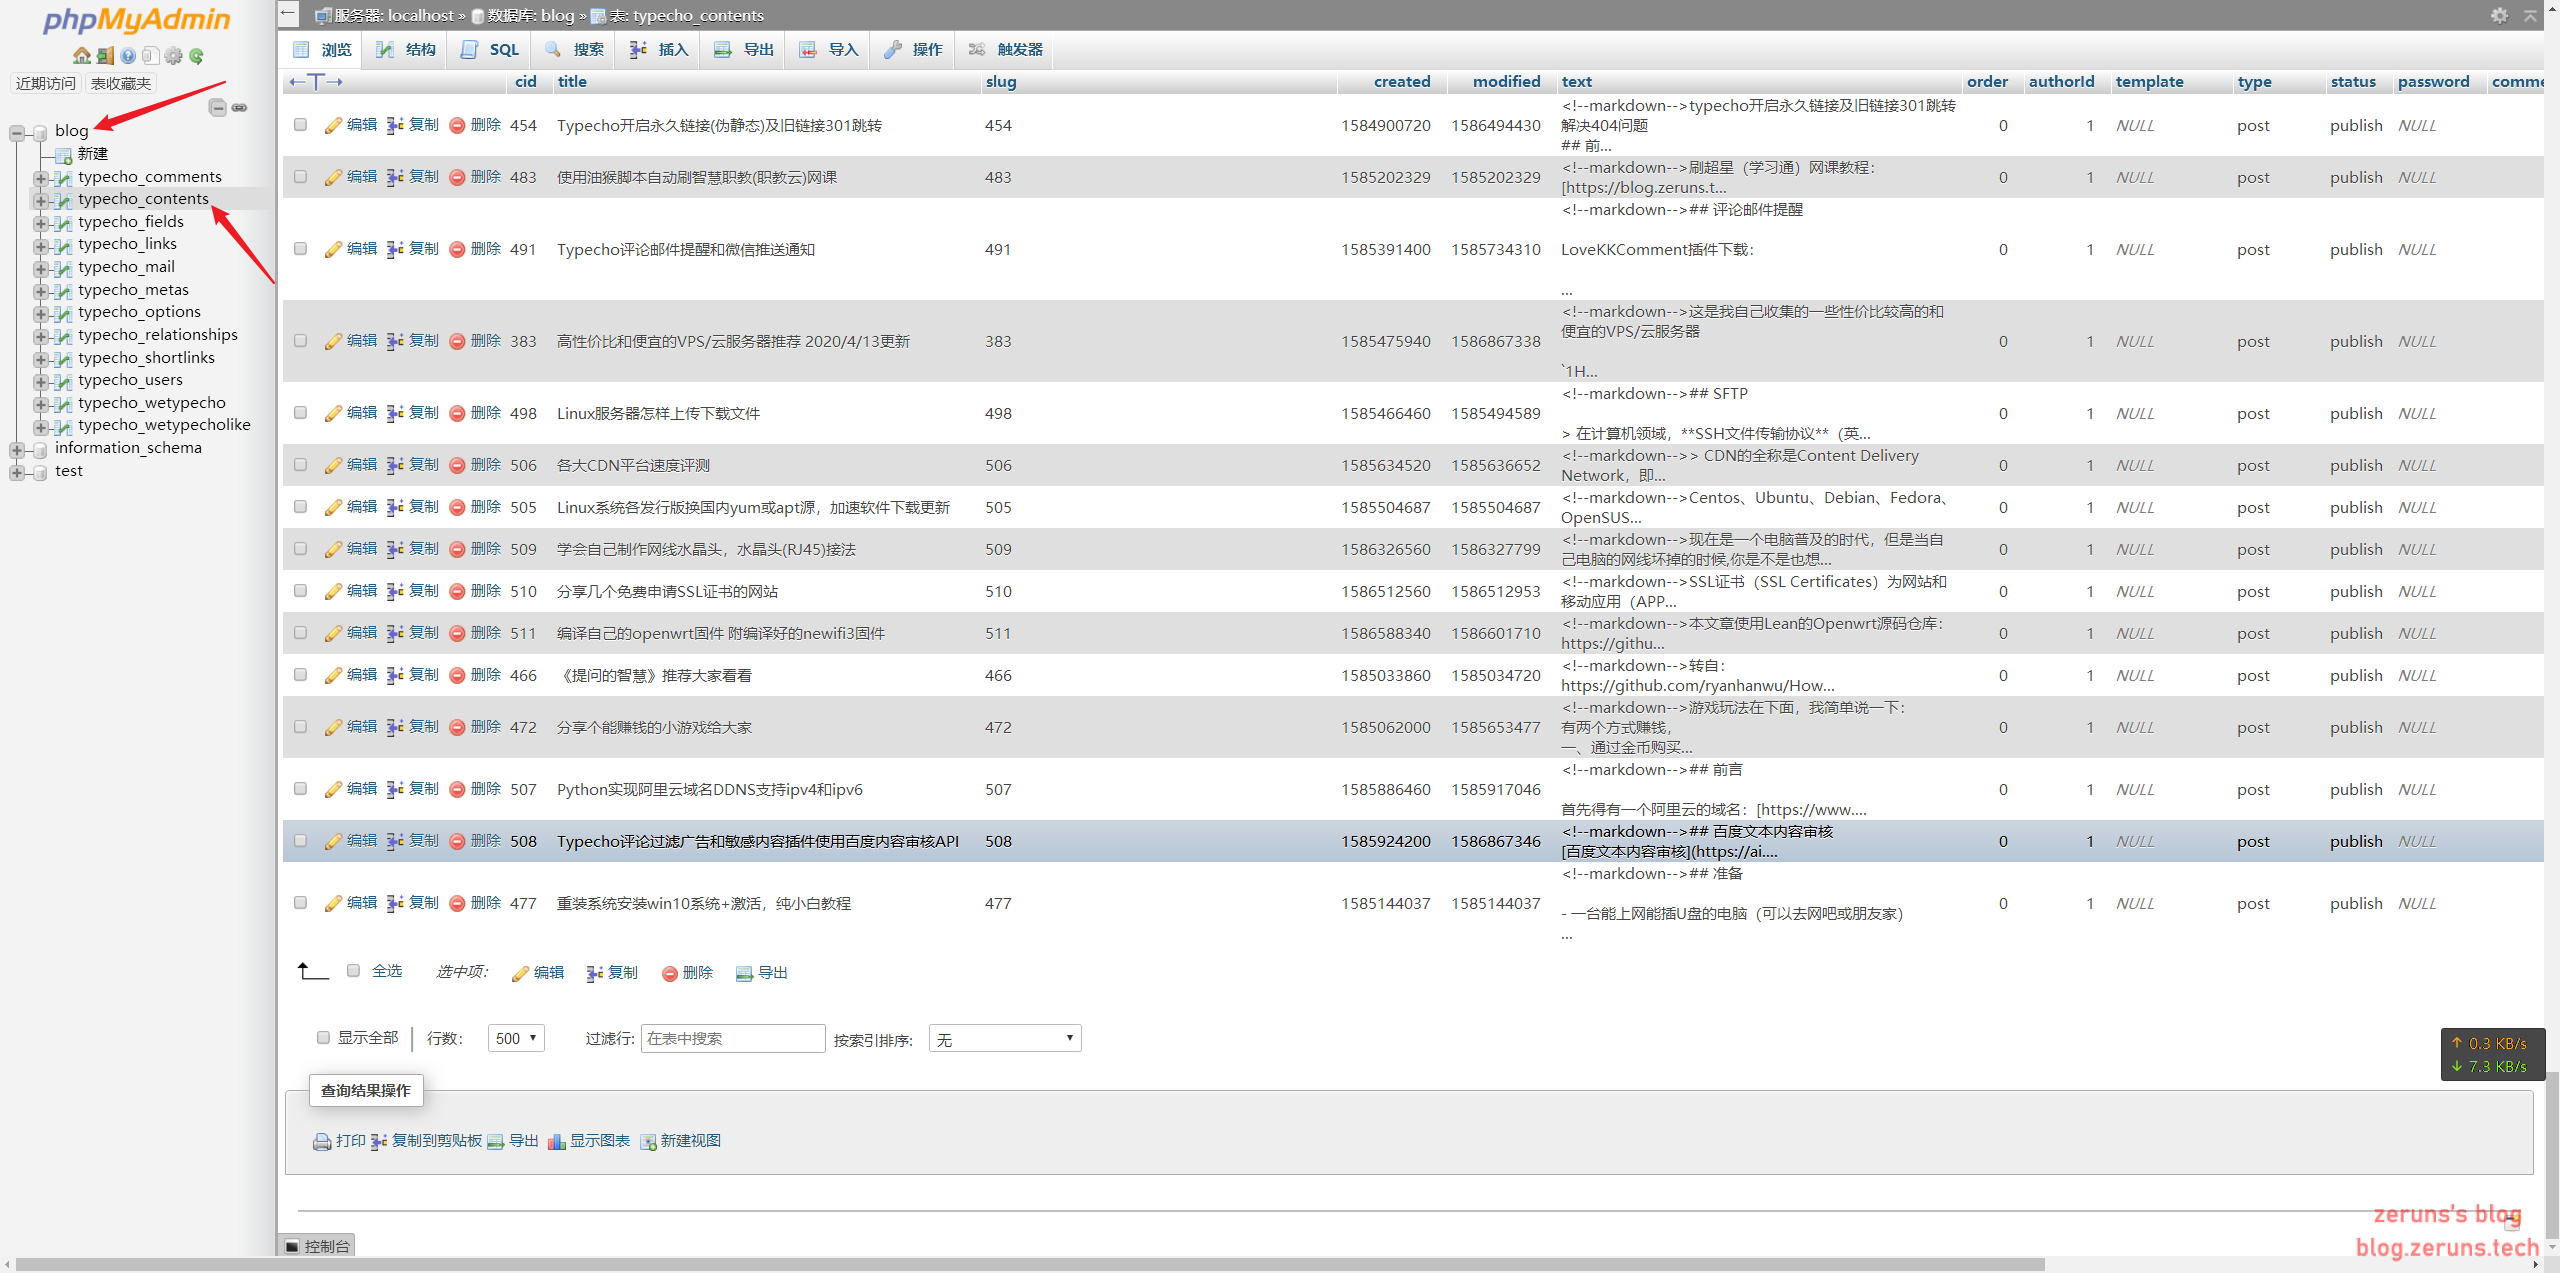Expand the information_schema database node
The image size is (2560, 1273).
[17, 450]
